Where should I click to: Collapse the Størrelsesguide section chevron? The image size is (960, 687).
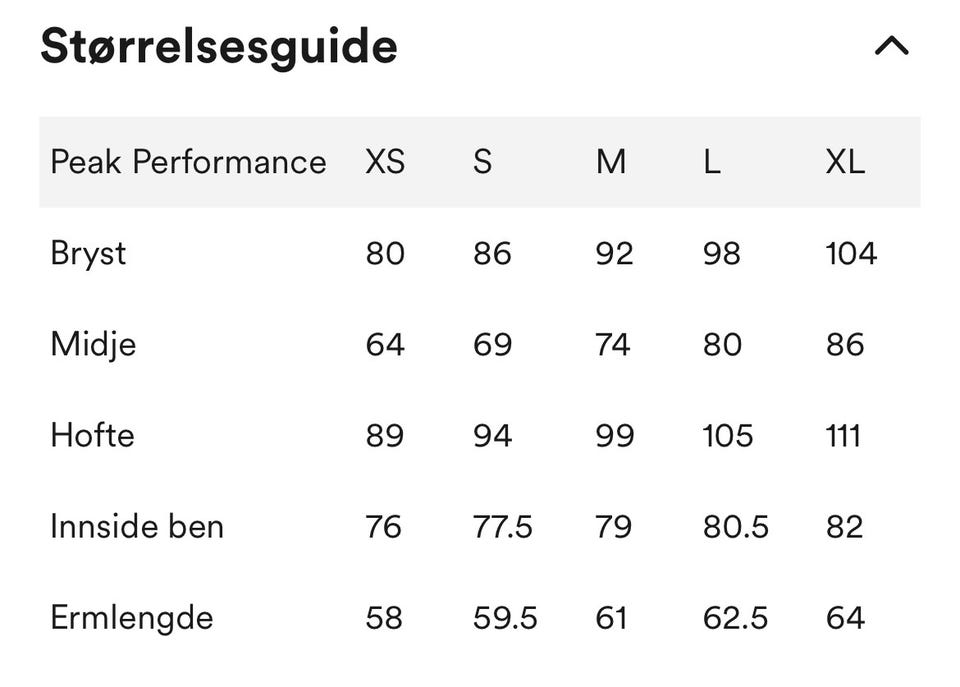tap(891, 46)
